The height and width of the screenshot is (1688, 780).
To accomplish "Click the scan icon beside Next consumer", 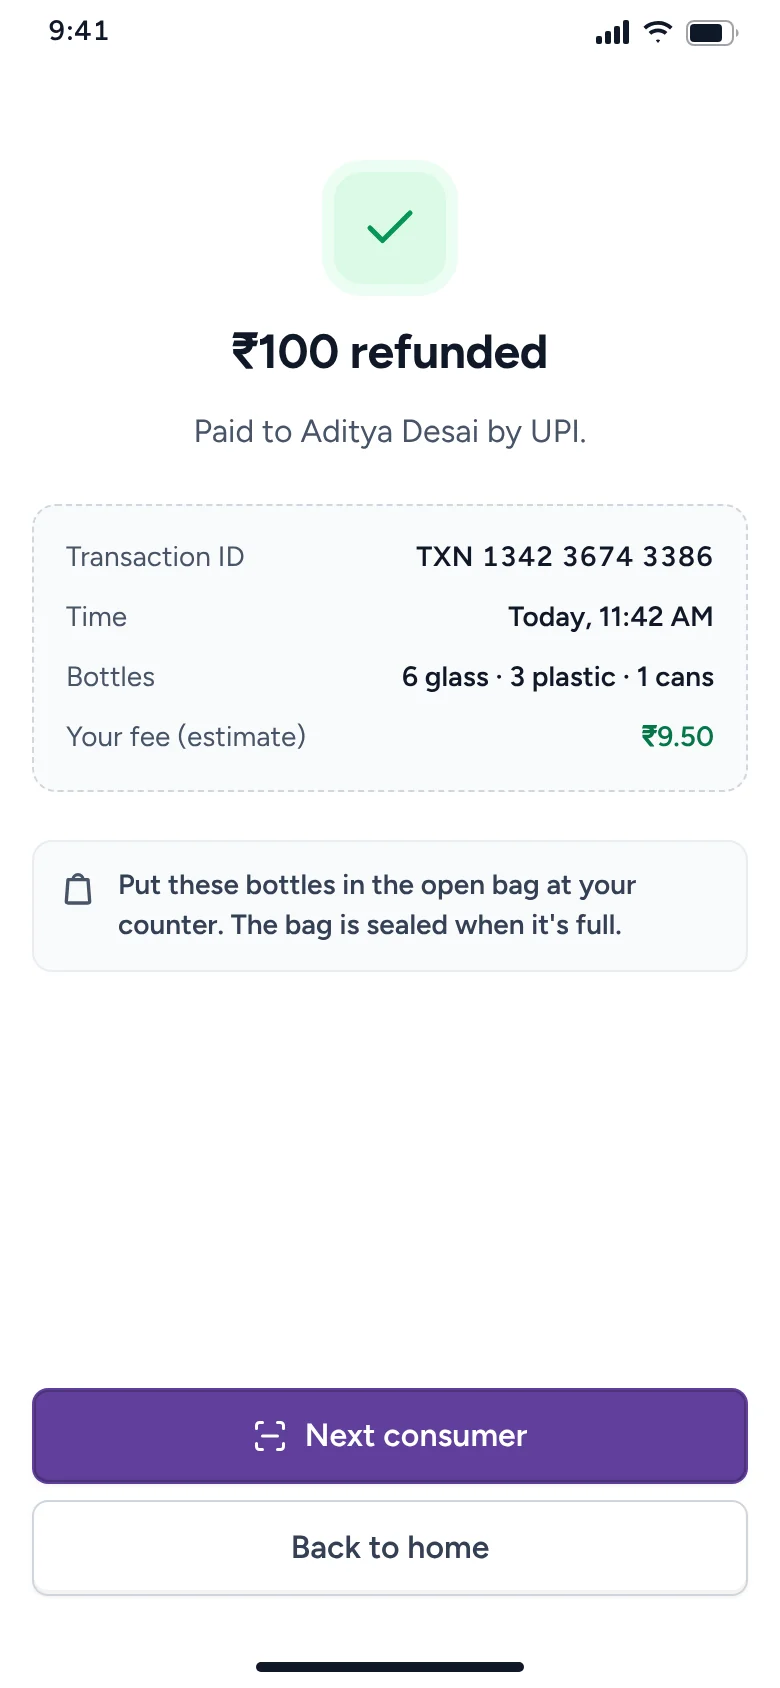I will pyautogui.click(x=270, y=1436).
